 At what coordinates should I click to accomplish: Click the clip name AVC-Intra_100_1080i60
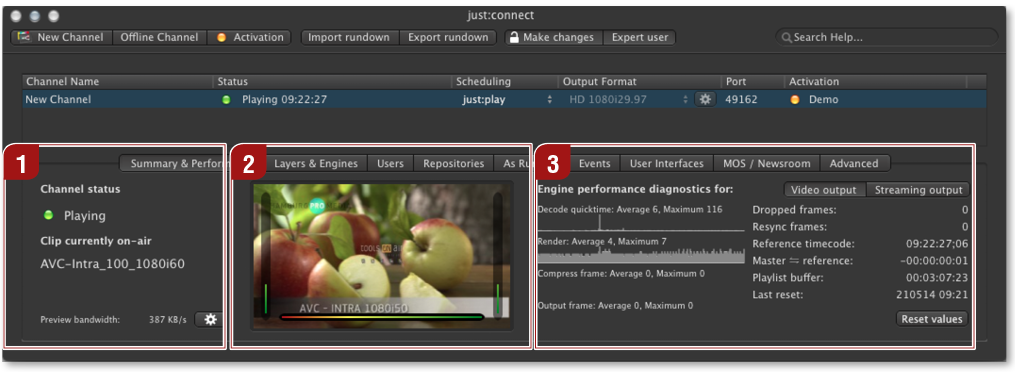coord(113,264)
